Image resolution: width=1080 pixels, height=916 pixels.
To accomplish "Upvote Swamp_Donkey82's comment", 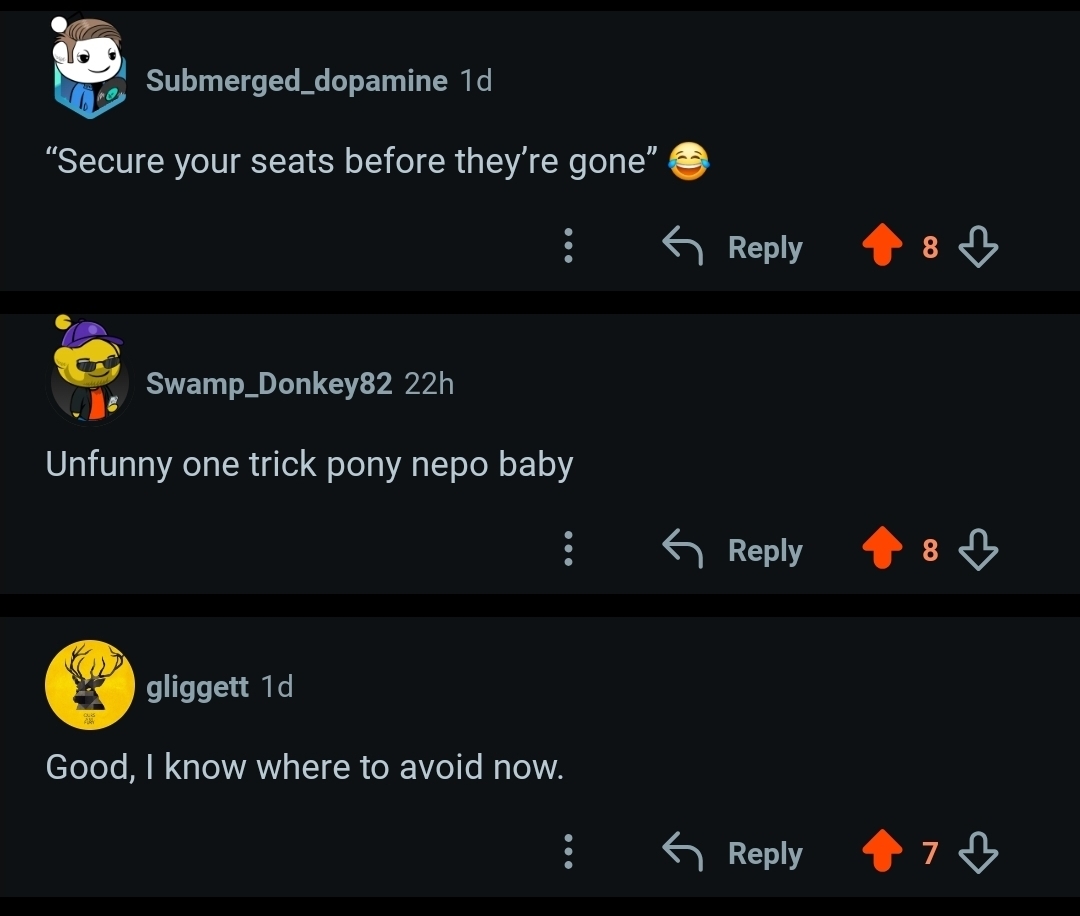I will [881, 550].
